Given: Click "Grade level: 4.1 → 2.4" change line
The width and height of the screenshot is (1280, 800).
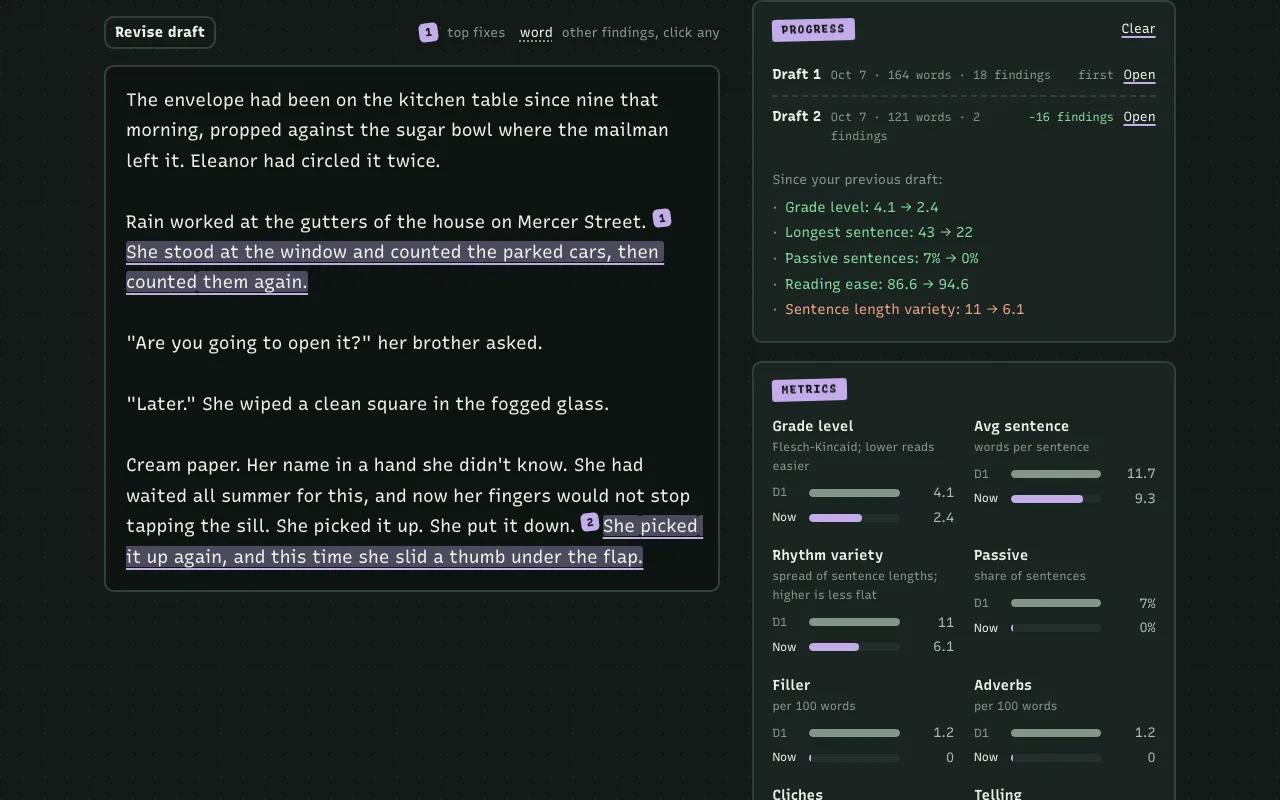Looking at the screenshot, I should pyautogui.click(x=862, y=207).
